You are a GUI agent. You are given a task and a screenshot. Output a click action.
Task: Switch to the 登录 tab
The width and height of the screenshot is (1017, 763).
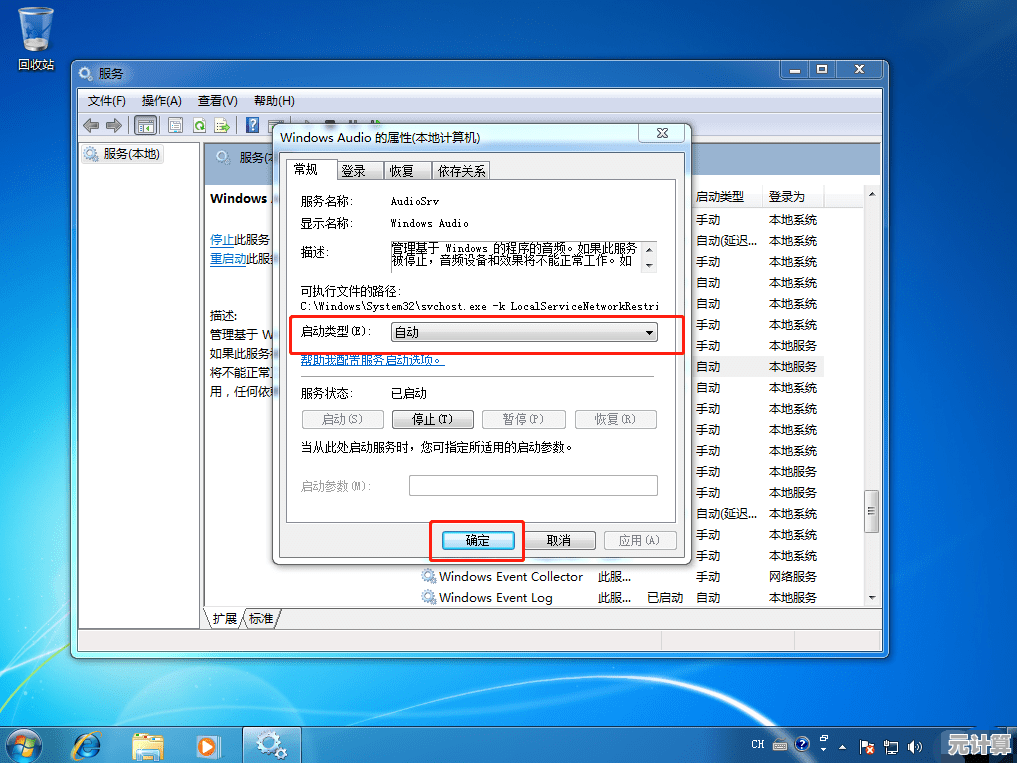click(x=353, y=171)
